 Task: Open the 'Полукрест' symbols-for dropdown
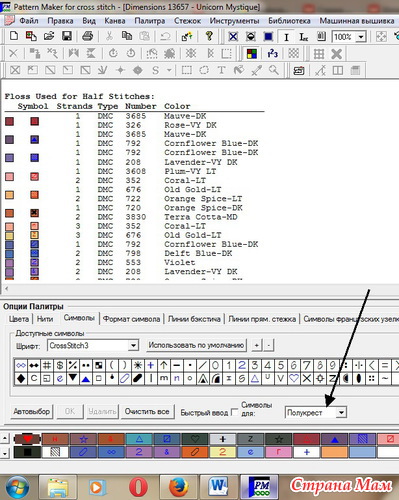[341, 413]
